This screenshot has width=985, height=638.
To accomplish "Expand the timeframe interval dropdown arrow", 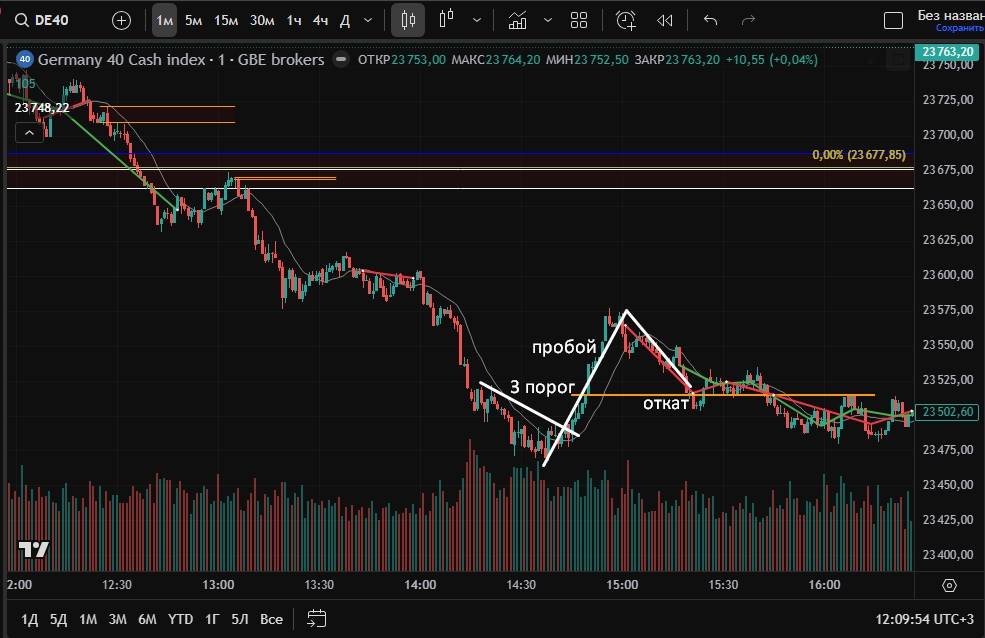I will (370, 20).
